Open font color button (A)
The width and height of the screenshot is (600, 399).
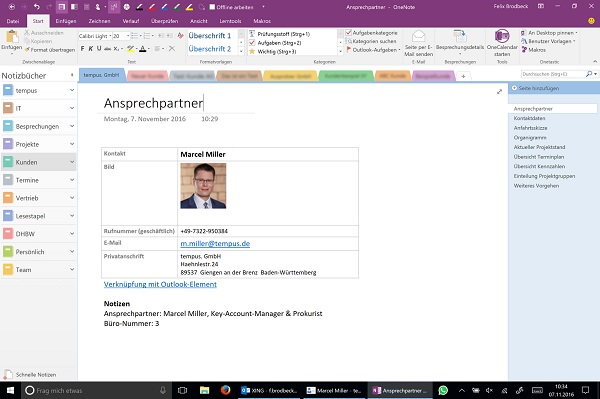pyautogui.click(x=142, y=49)
